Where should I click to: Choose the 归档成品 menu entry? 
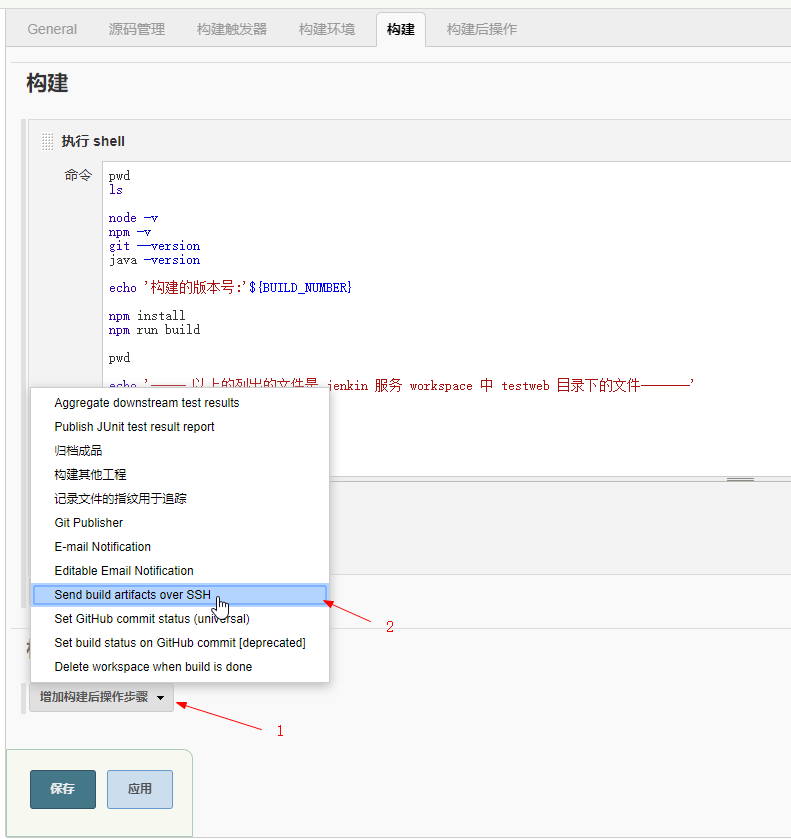pyautogui.click(x=180, y=451)
